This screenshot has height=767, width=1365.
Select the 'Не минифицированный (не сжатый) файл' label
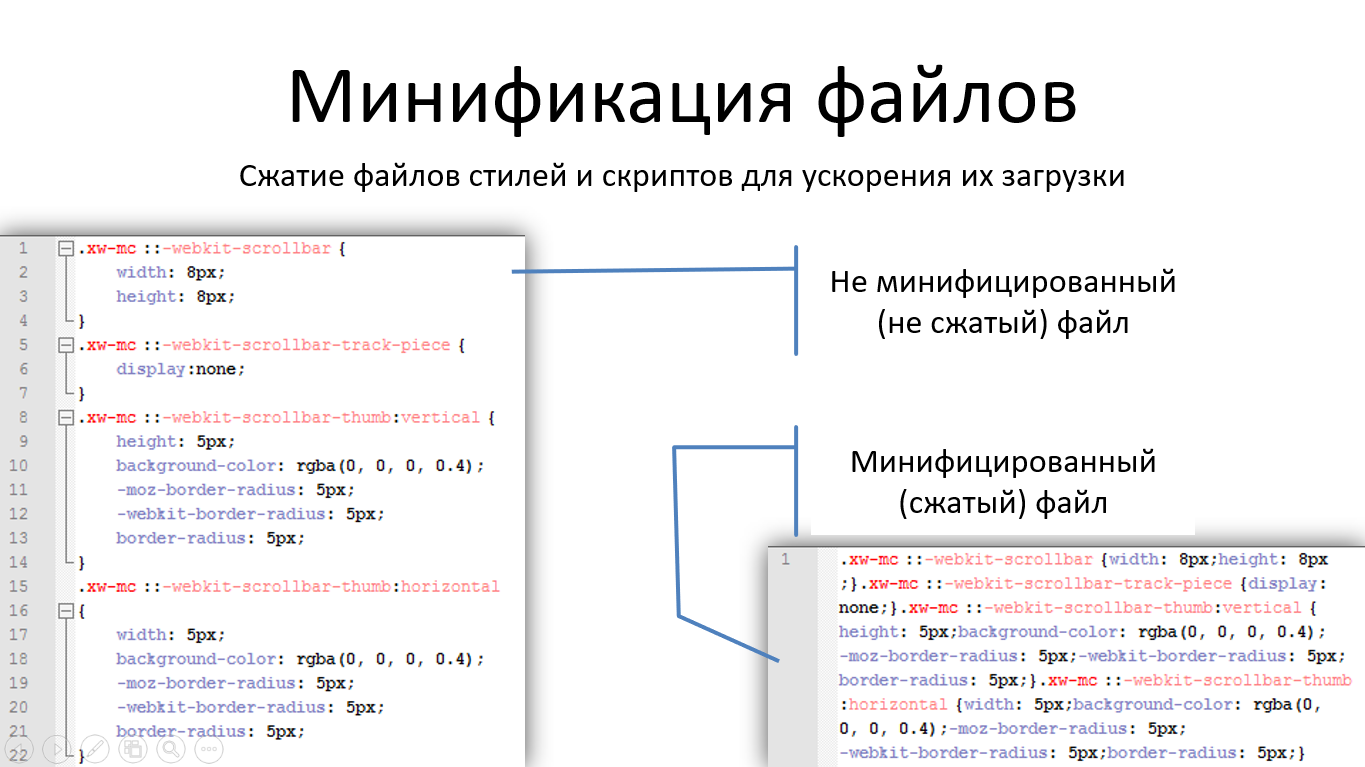pos(1002,303)
